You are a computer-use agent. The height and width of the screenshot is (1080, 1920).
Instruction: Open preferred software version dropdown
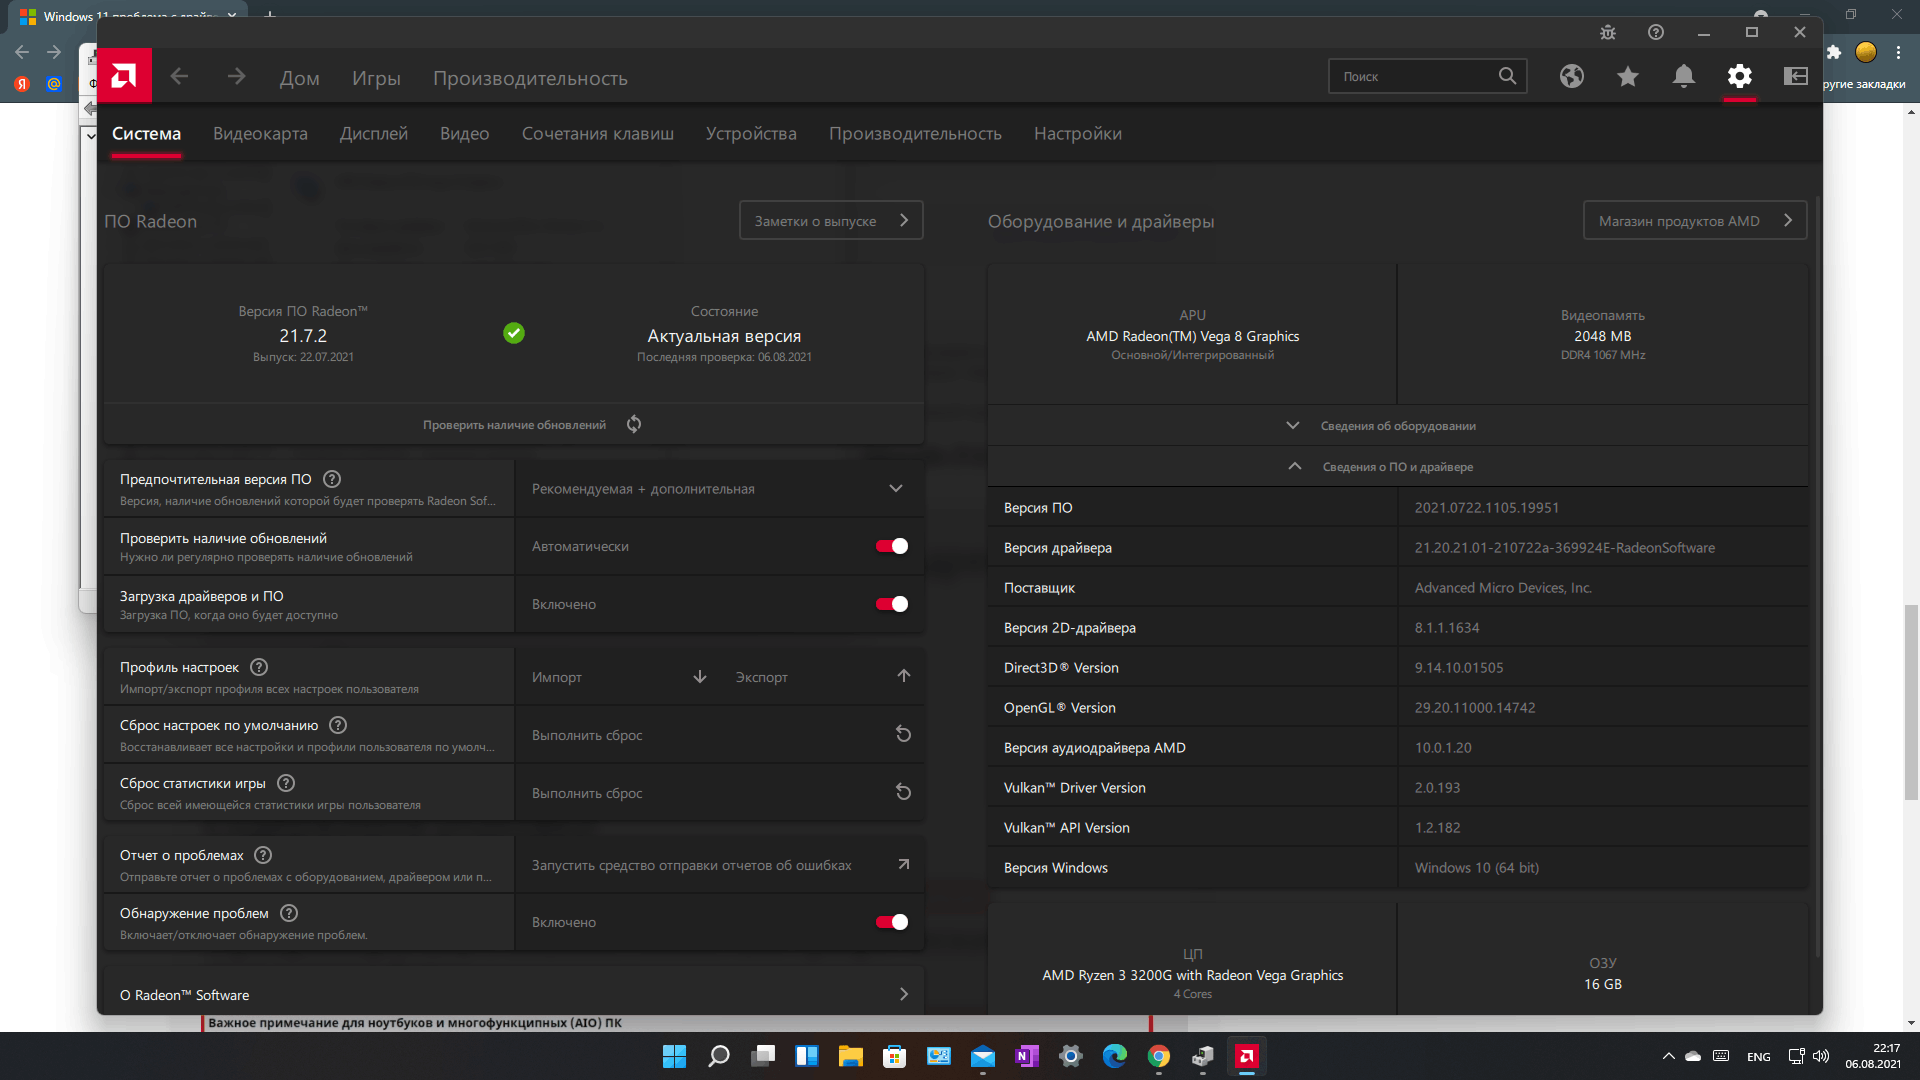coord(719,489)
